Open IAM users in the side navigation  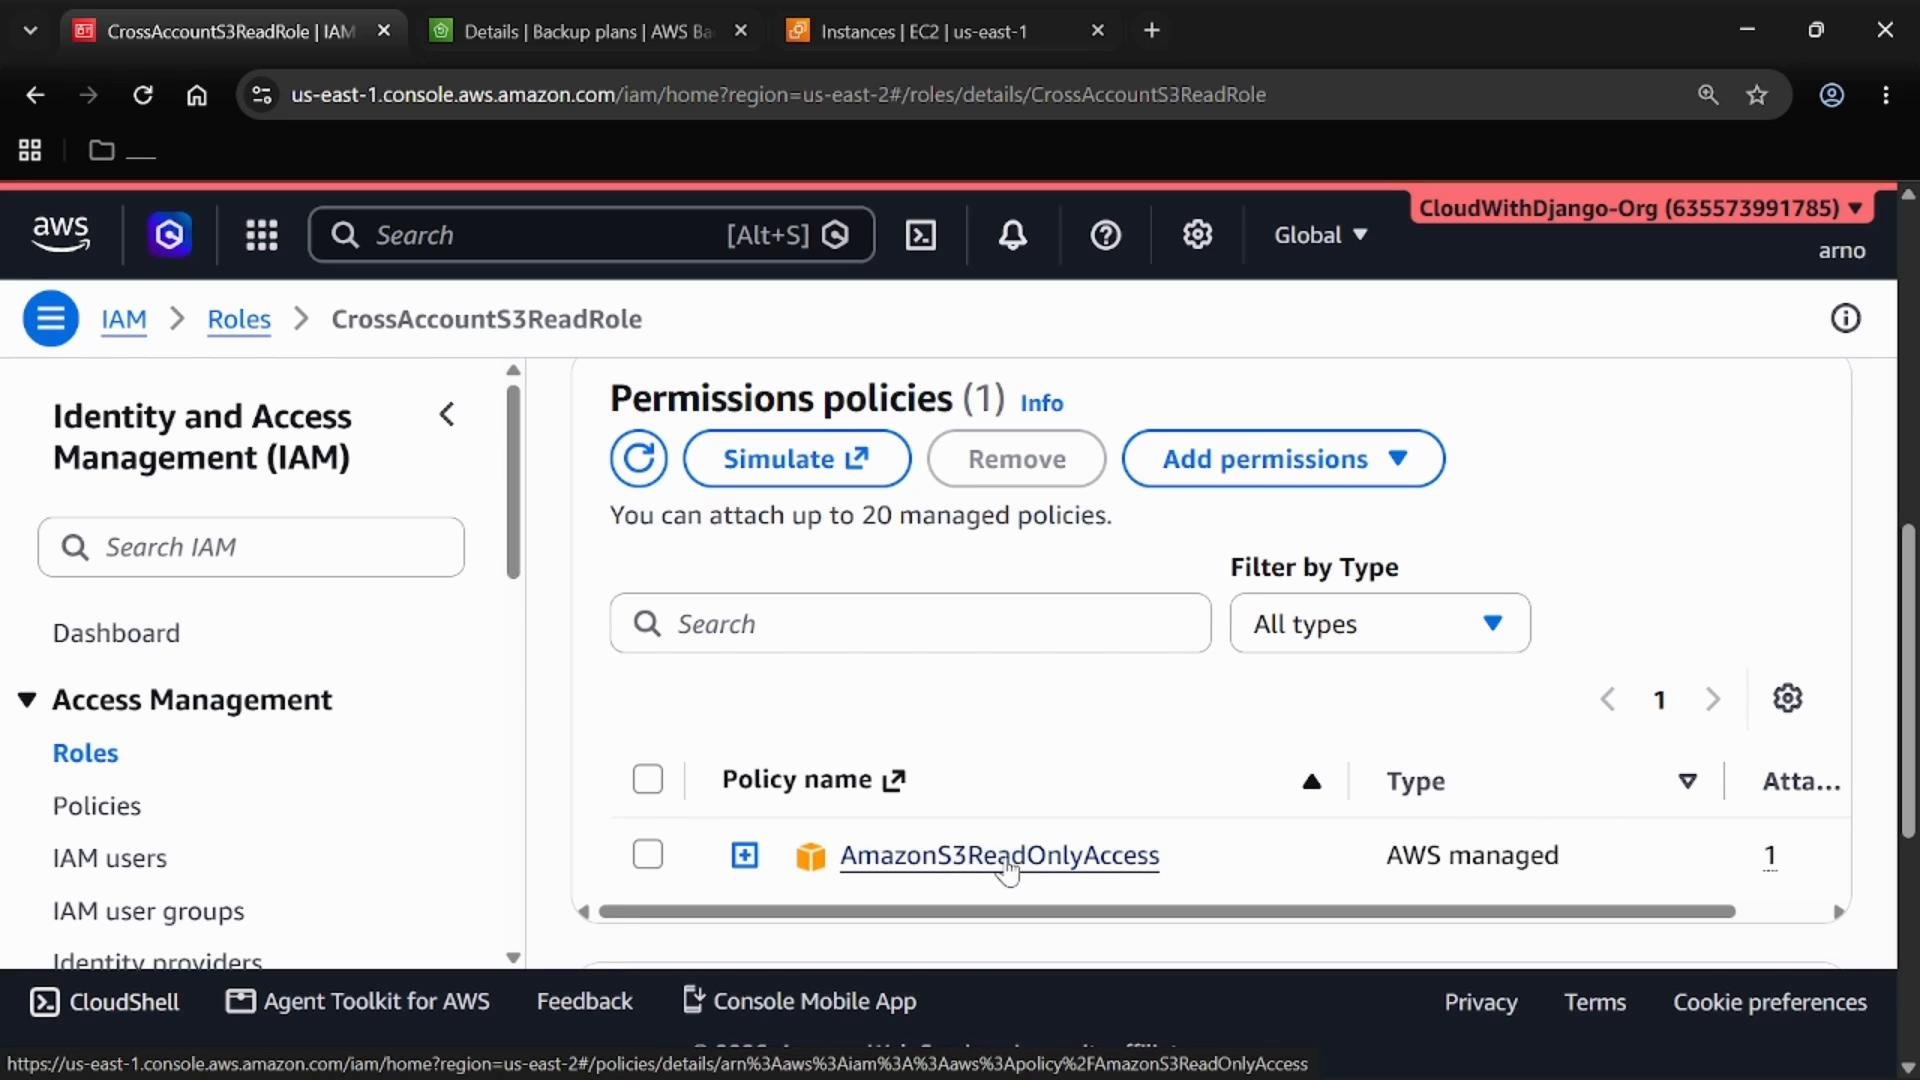(x=110, y=858)
